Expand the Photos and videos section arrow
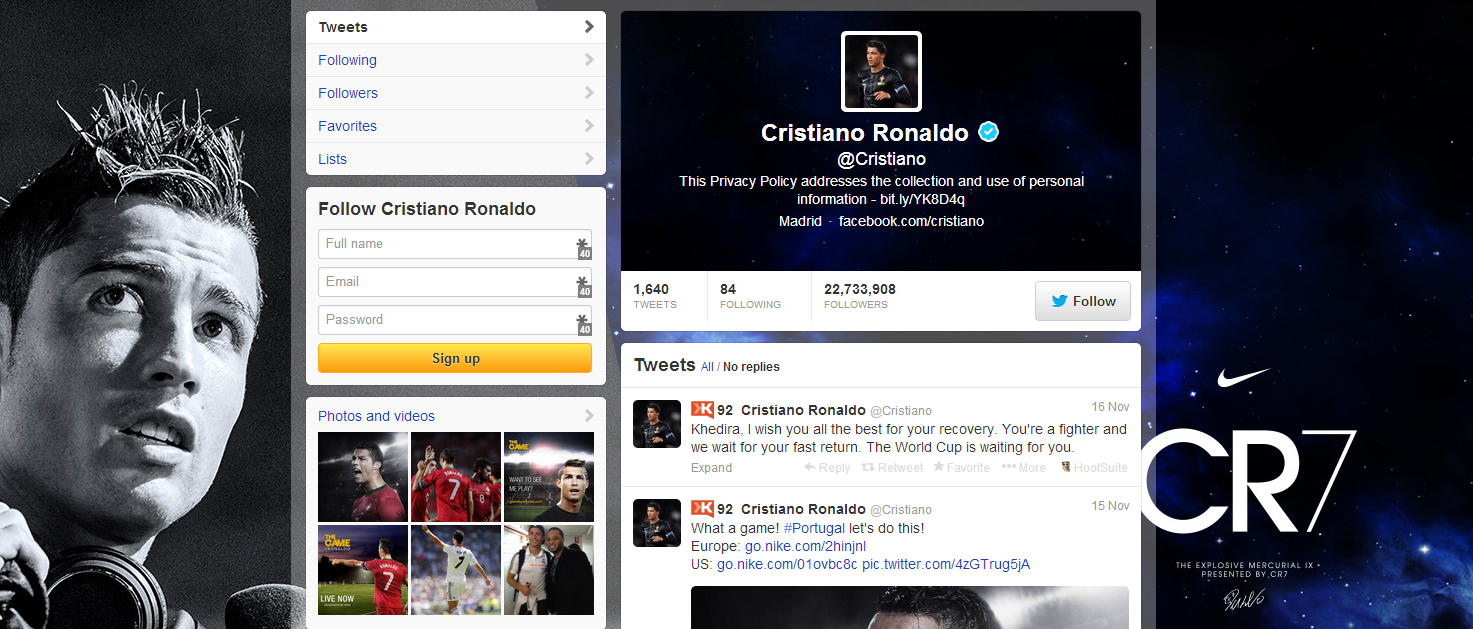 [x=589, y=416]
